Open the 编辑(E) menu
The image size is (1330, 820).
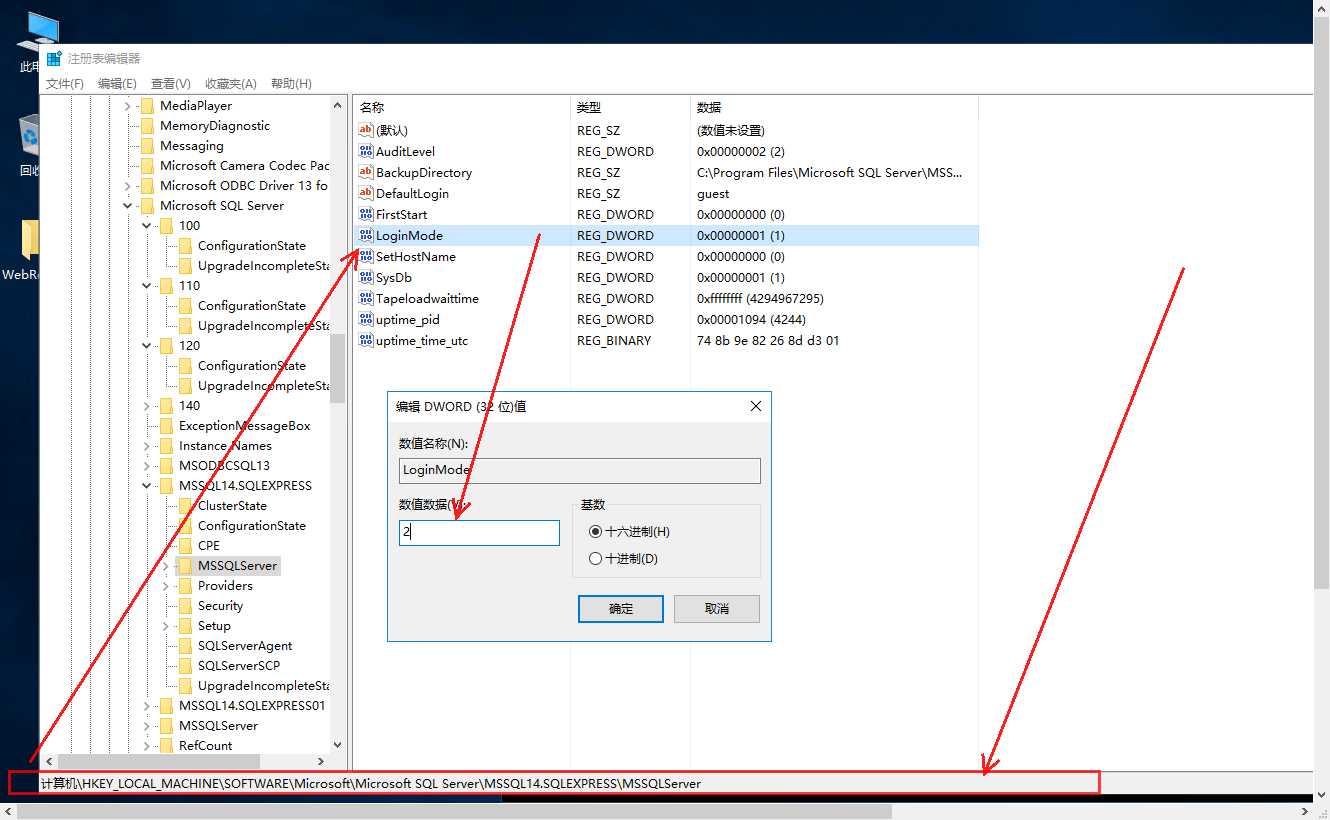pyautogui.click(x=117, y=83)
